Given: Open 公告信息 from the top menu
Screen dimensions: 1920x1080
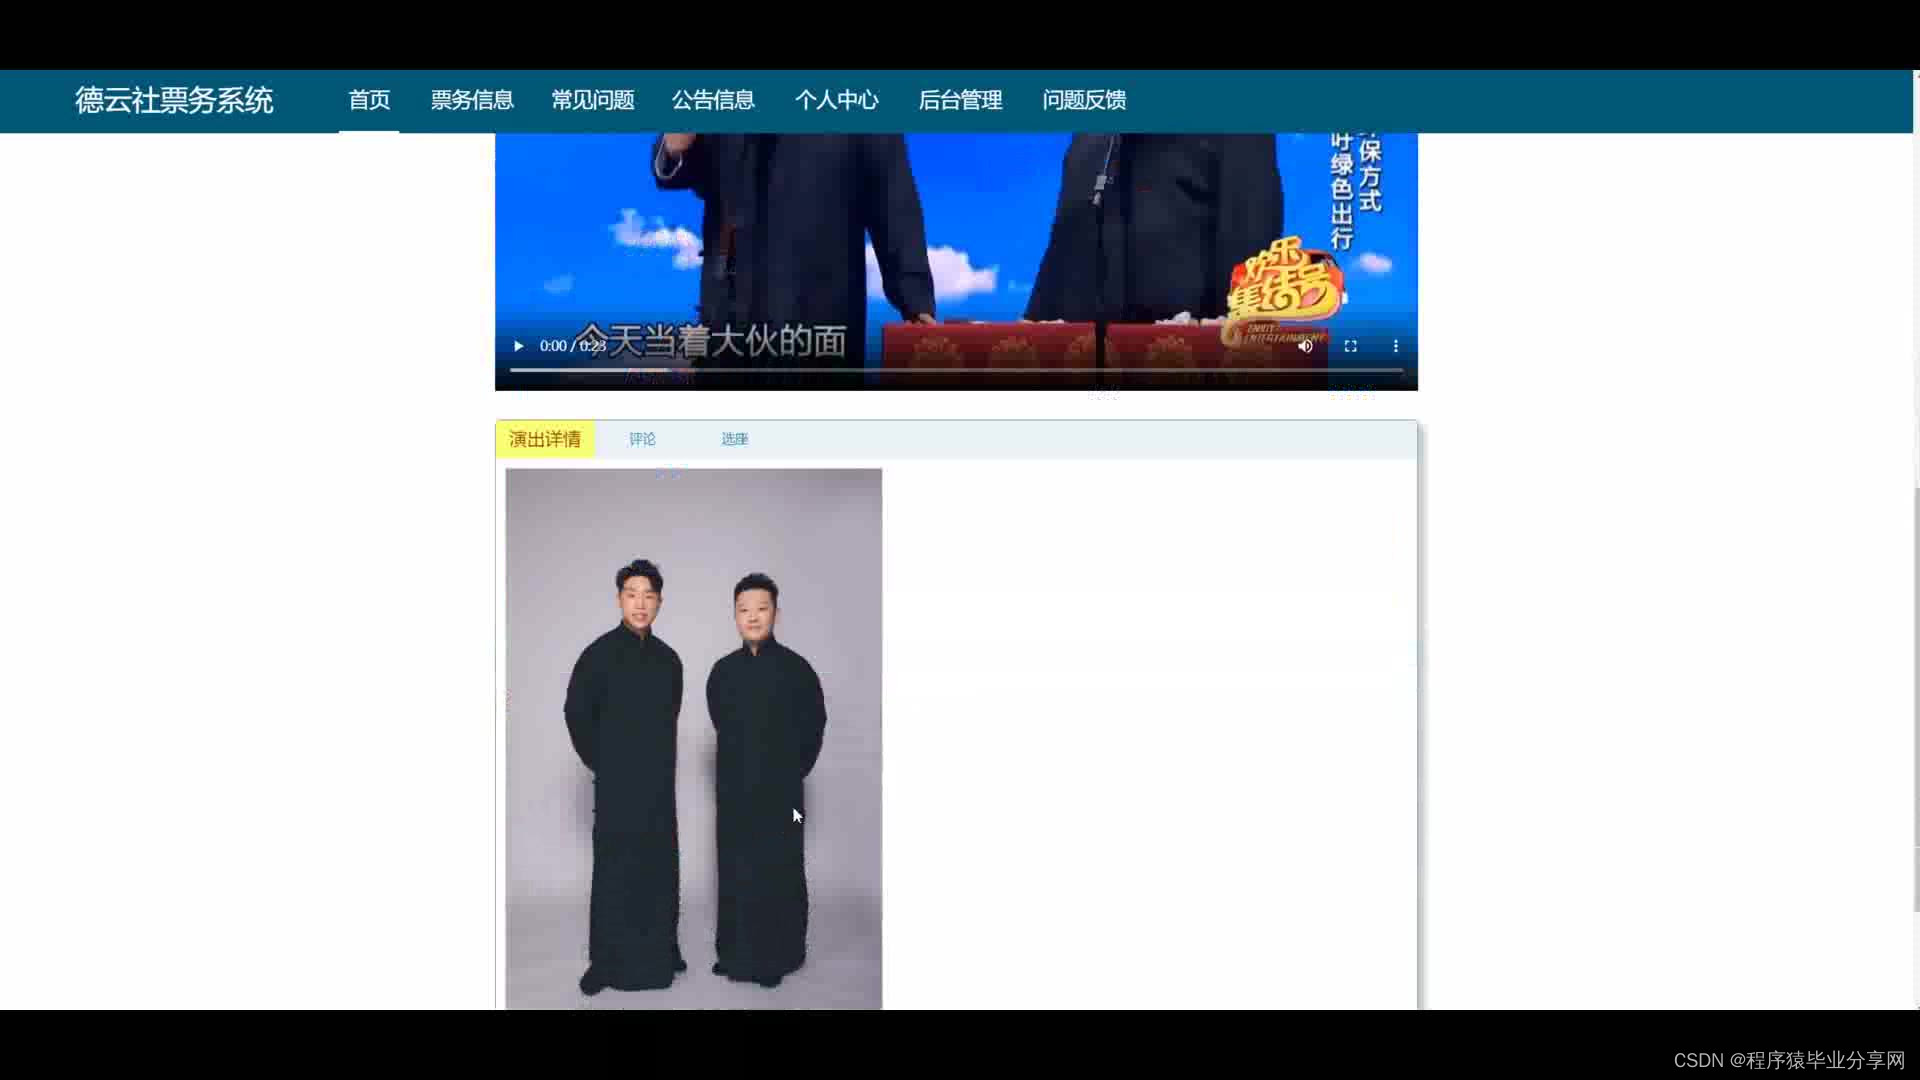Looking at the screenshot, I should tap(713, 100).
